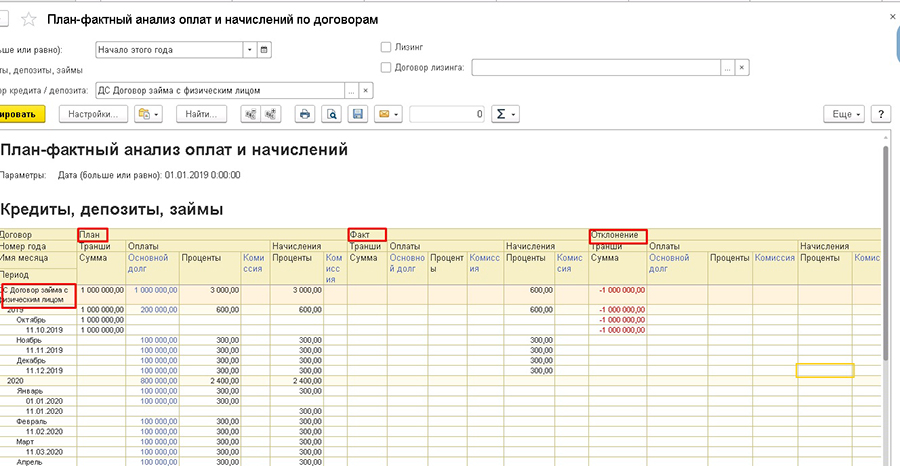The image size is (900, 466).
Task: Click the report variants icon
Action: [x=143, y=114]
